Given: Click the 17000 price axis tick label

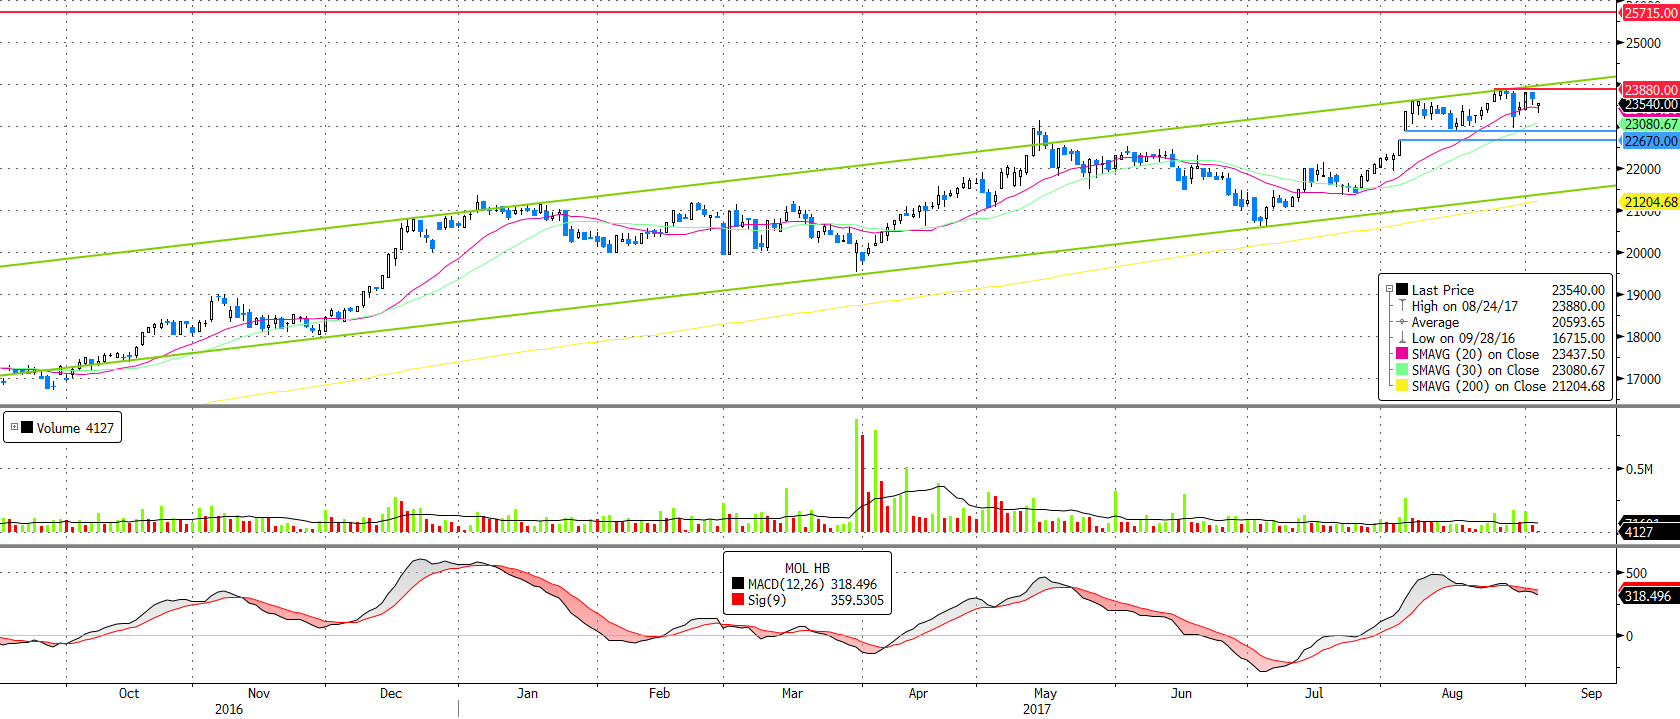Looking at the screenshot, I should tap(1643, 379).
